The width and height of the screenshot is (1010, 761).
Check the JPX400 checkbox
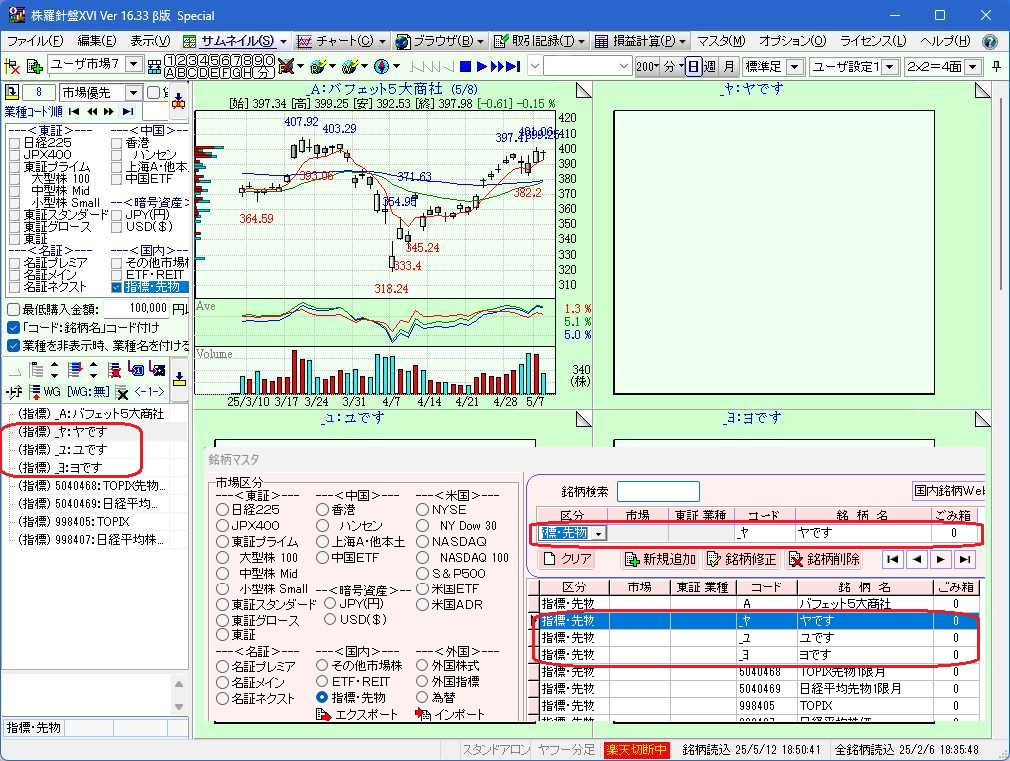click(15, 155)
